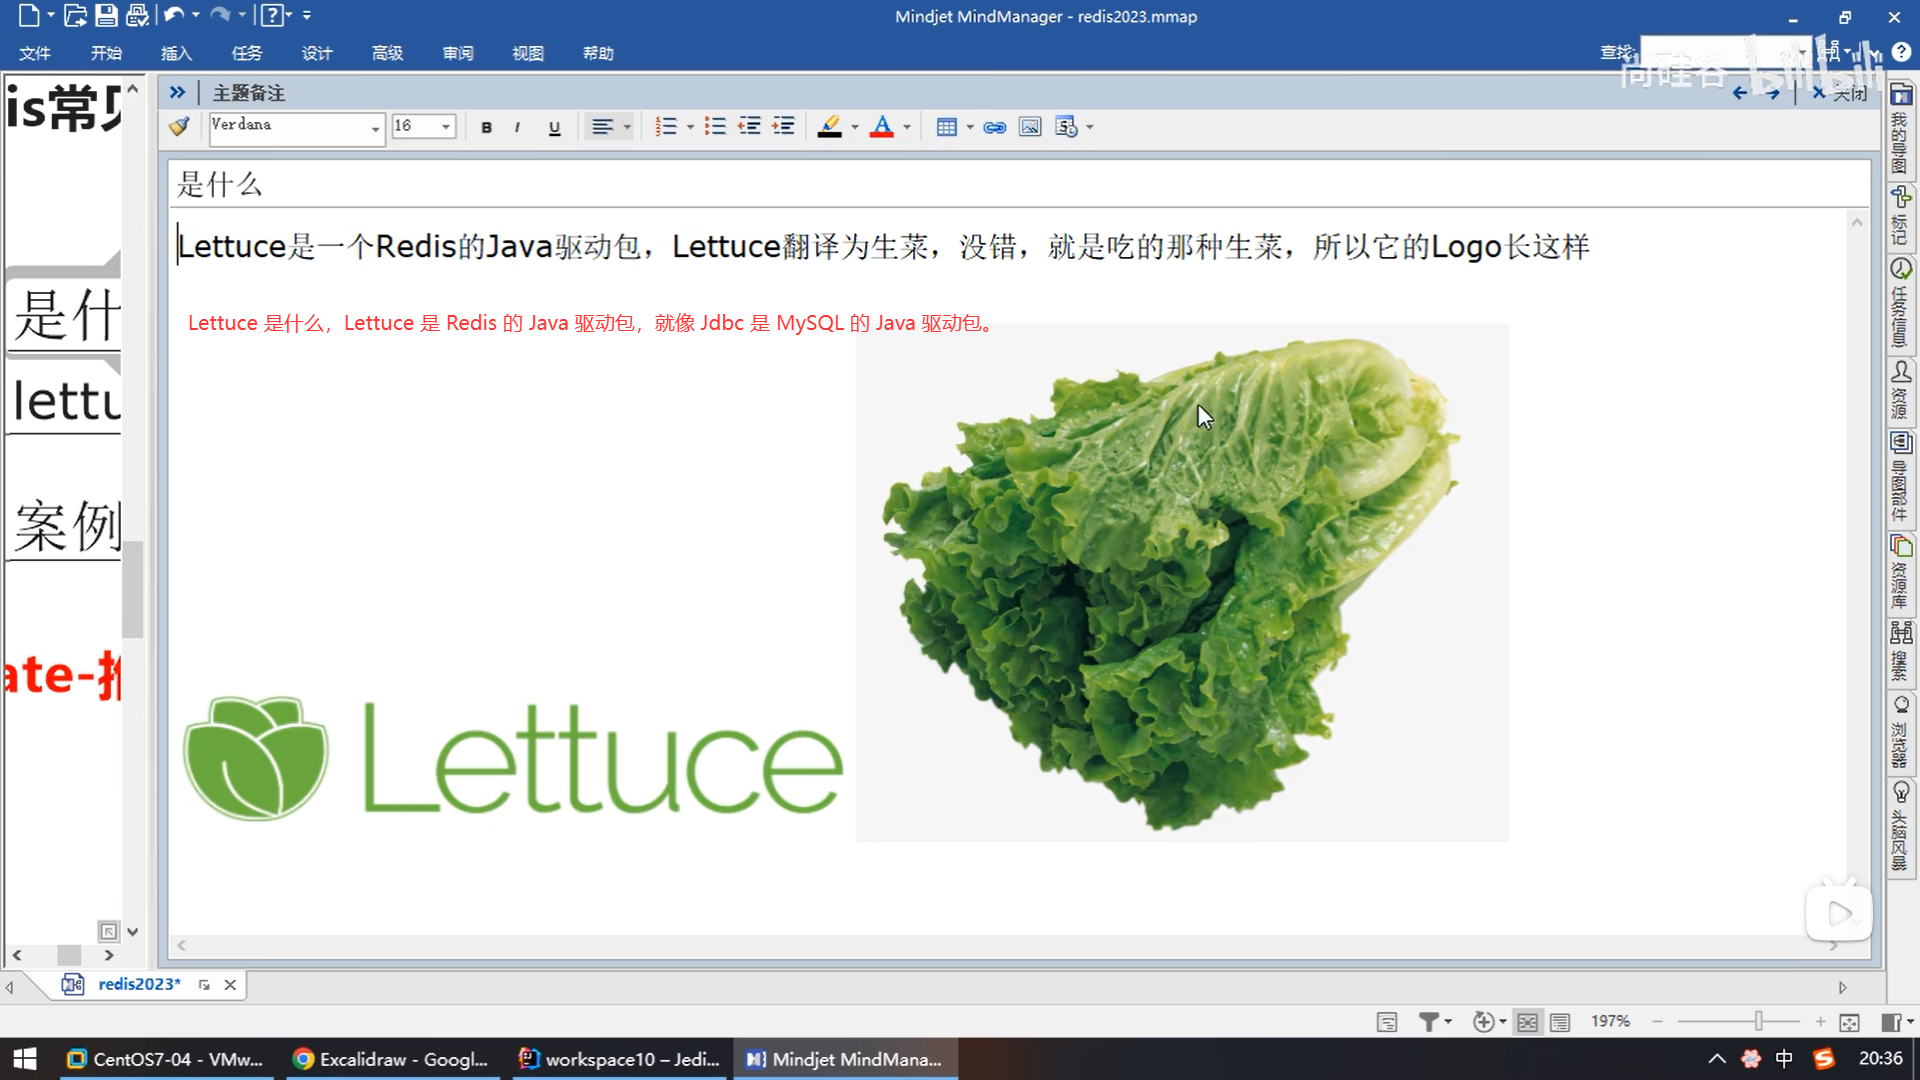
Task: Switch to Excalidraw Chrome window in taskbar
Action: coord(392,1059)
